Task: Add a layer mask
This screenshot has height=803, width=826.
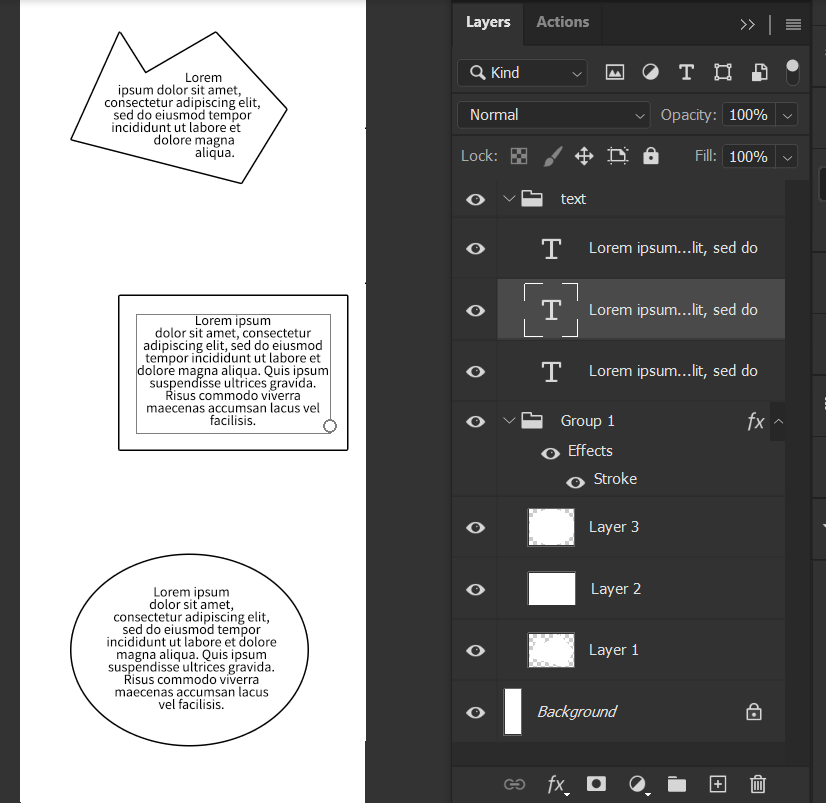Action: click(x=596, y=784)
